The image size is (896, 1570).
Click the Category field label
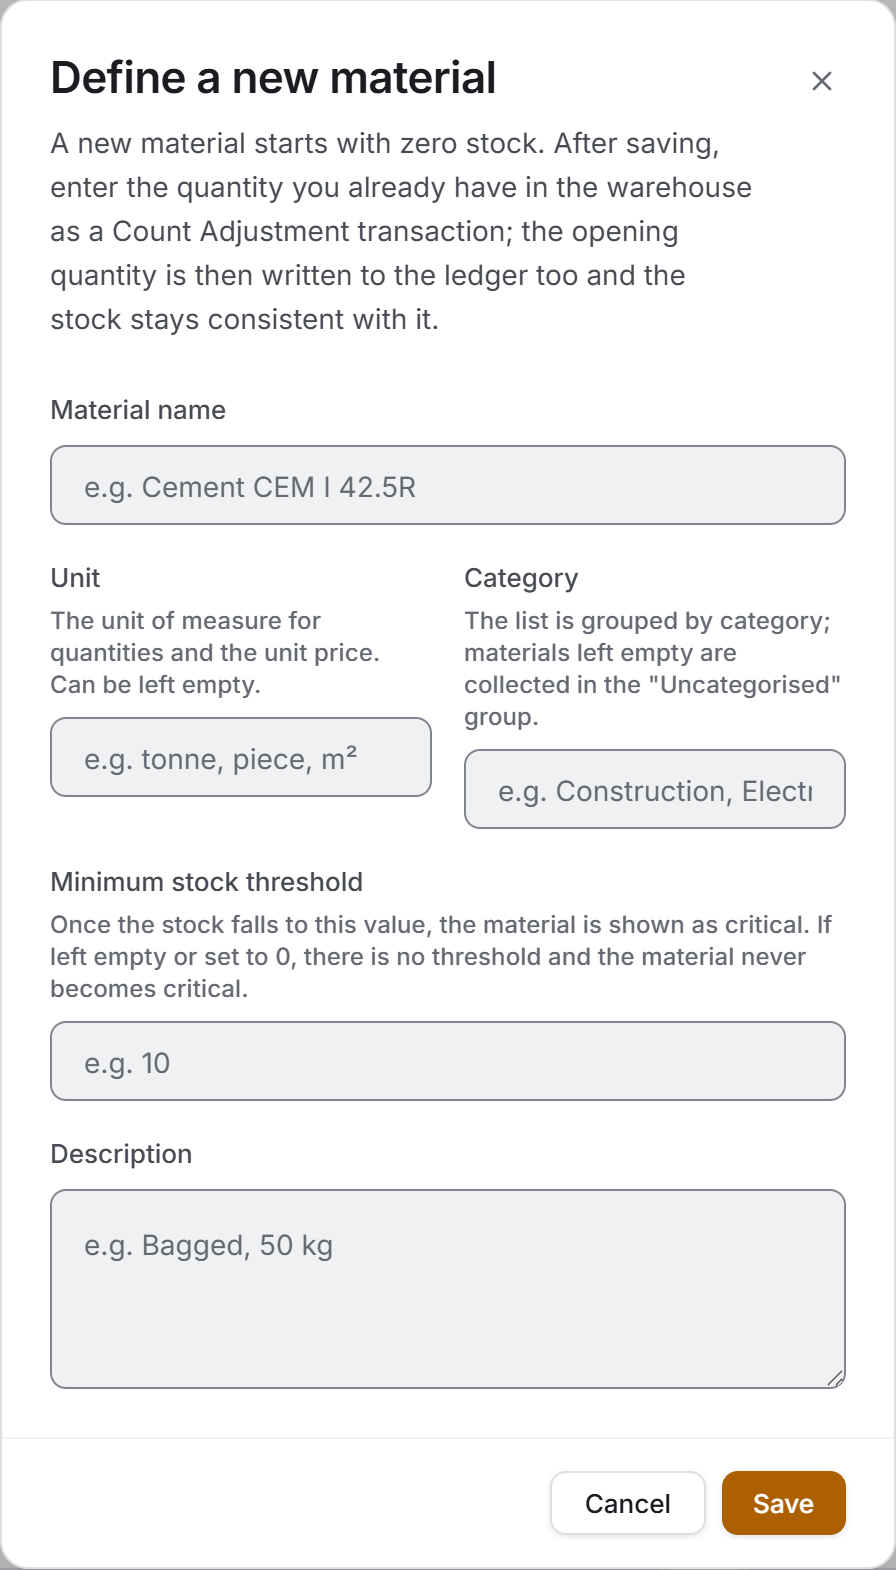coord(521,578)
